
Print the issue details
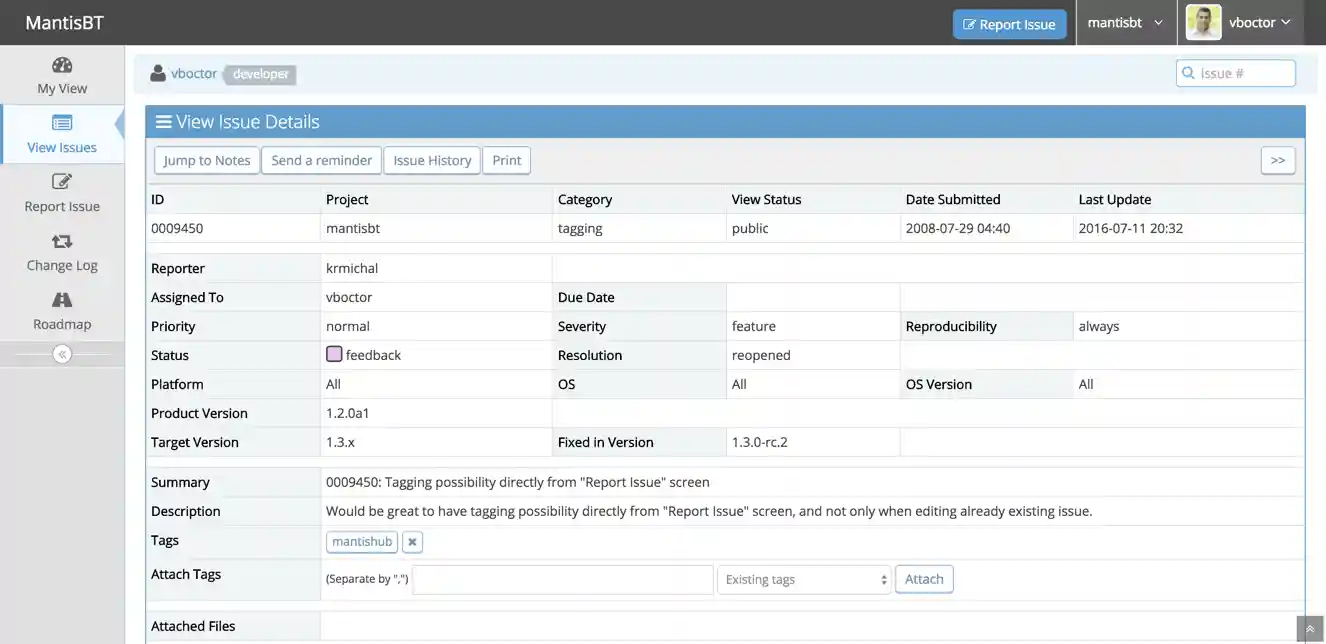tap(506, 160)
